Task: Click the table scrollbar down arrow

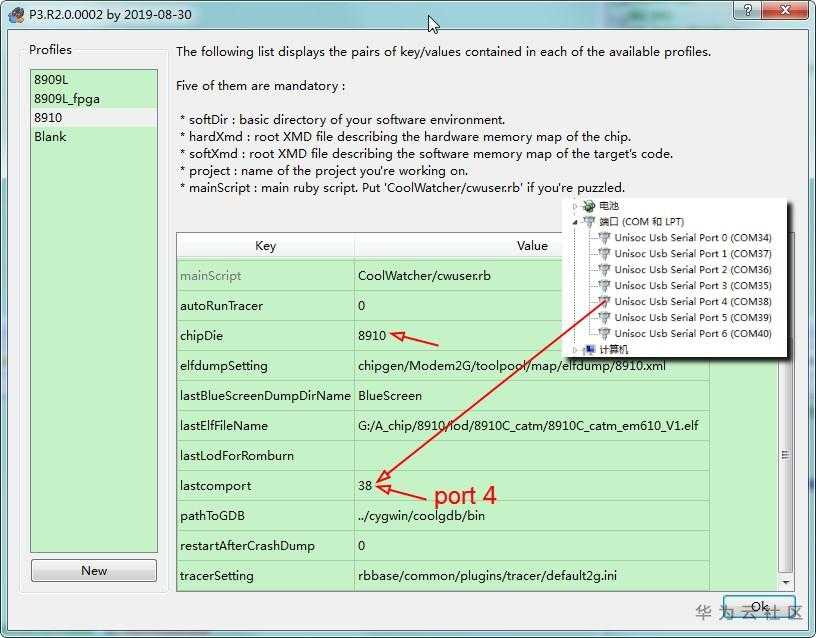Action: [786, 583]
